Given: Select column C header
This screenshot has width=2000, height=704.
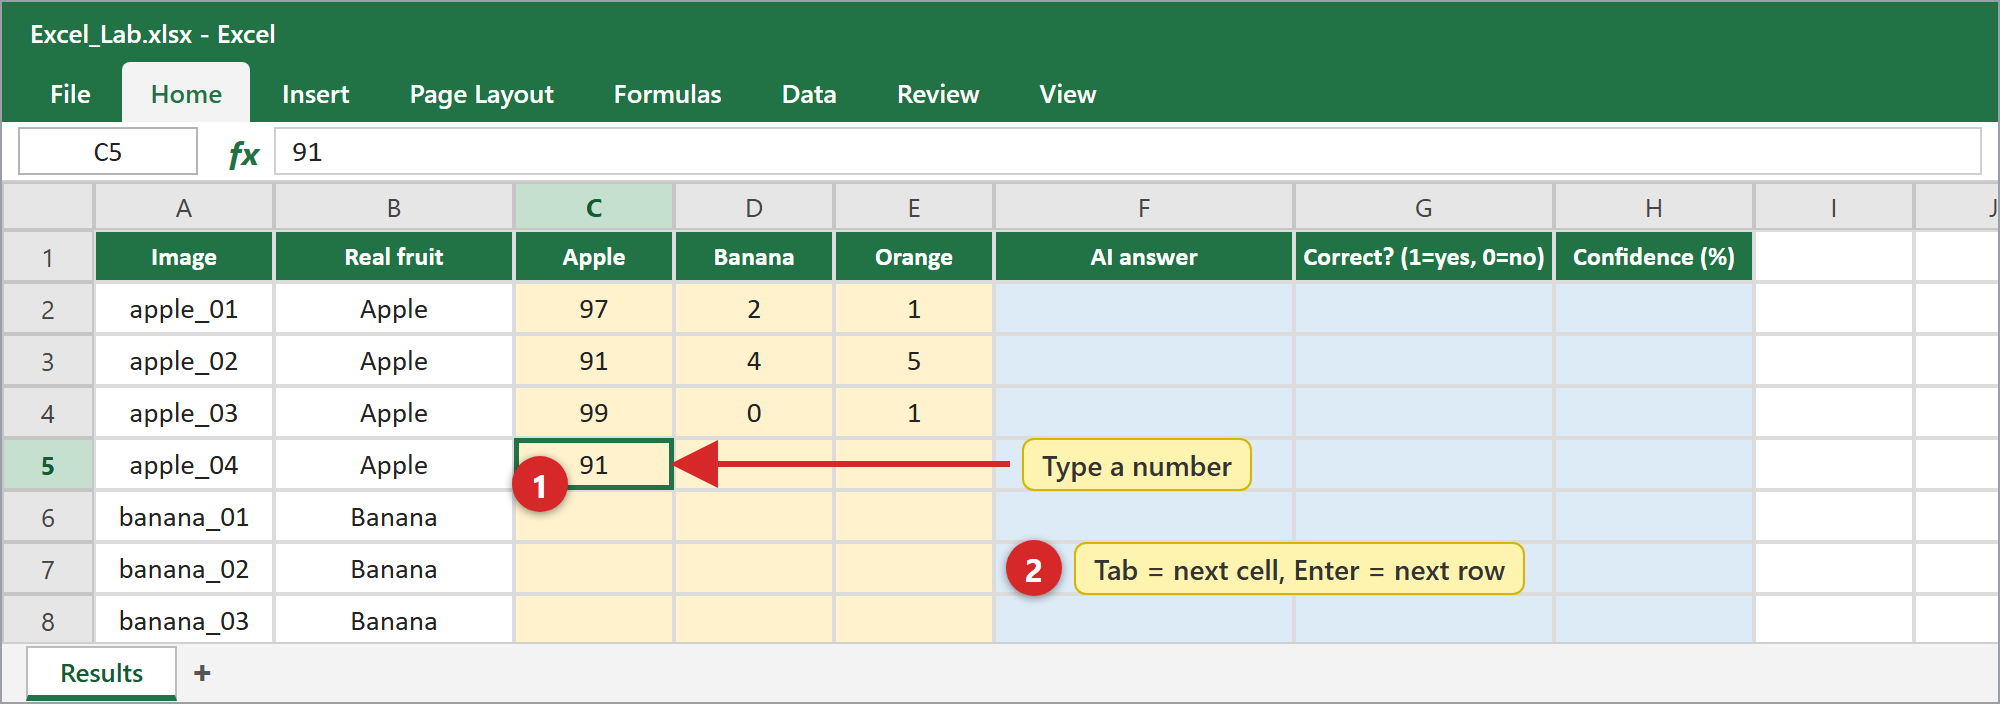Looking at the screenshot, I should [594, 207].
